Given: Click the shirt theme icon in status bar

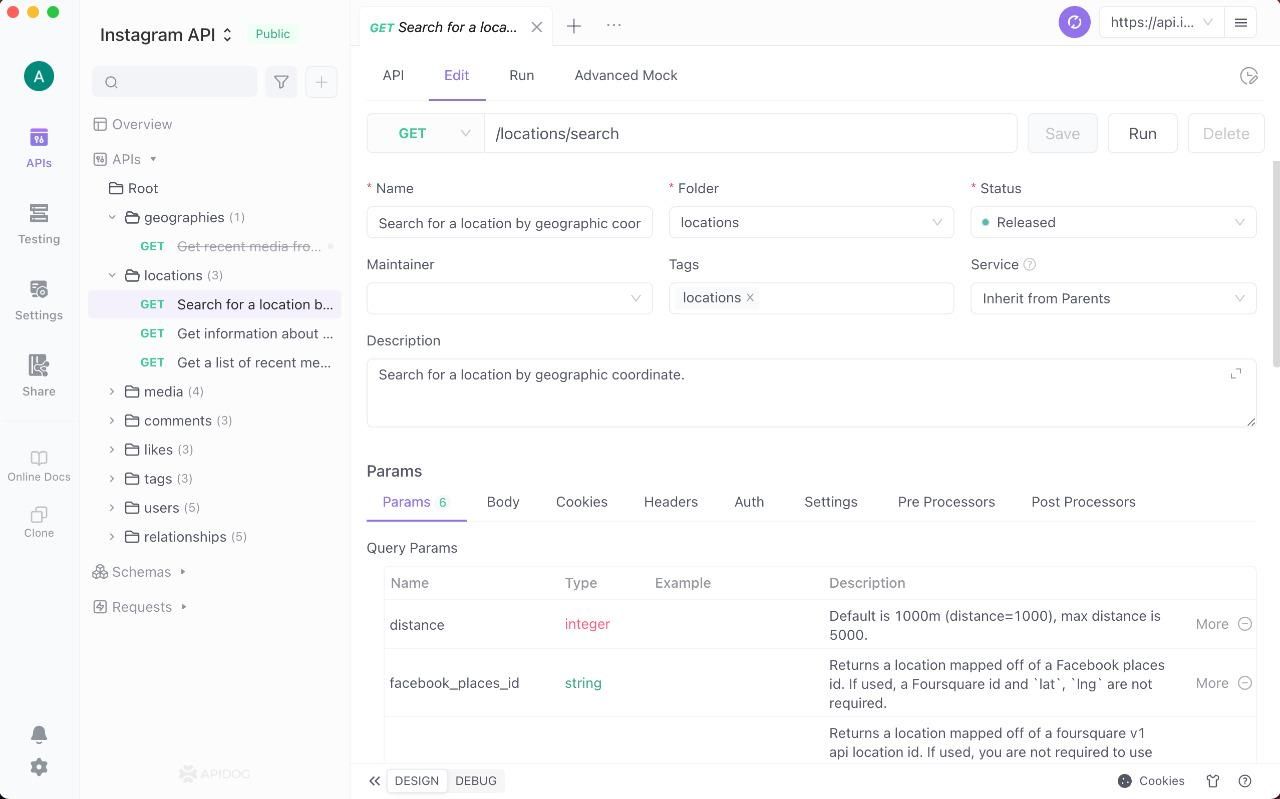Looking at the screenshot, I should [x=1213, y=781].
